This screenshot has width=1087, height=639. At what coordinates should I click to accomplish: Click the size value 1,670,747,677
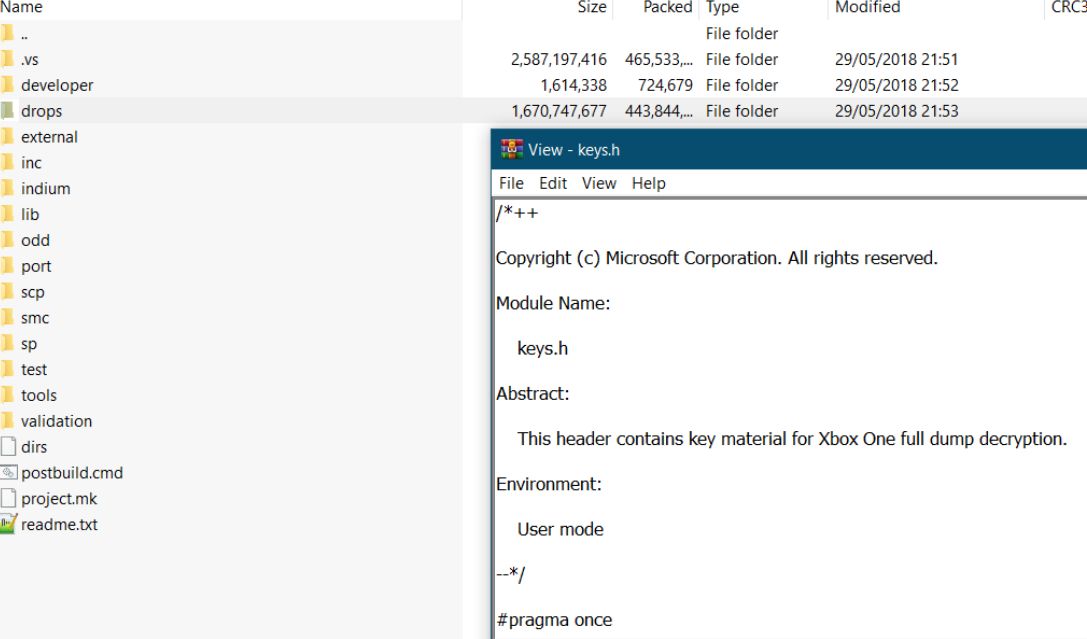pyautogui.click(x=559, y=111)
